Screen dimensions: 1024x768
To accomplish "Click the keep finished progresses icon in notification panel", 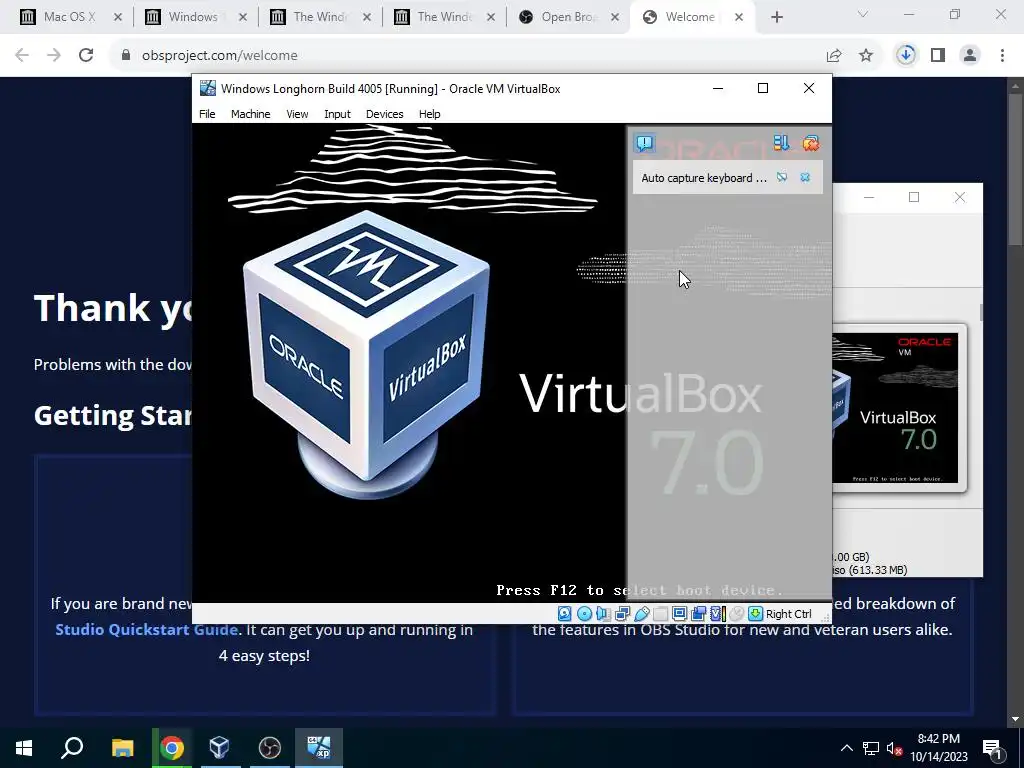I will [x=781, y=143].
